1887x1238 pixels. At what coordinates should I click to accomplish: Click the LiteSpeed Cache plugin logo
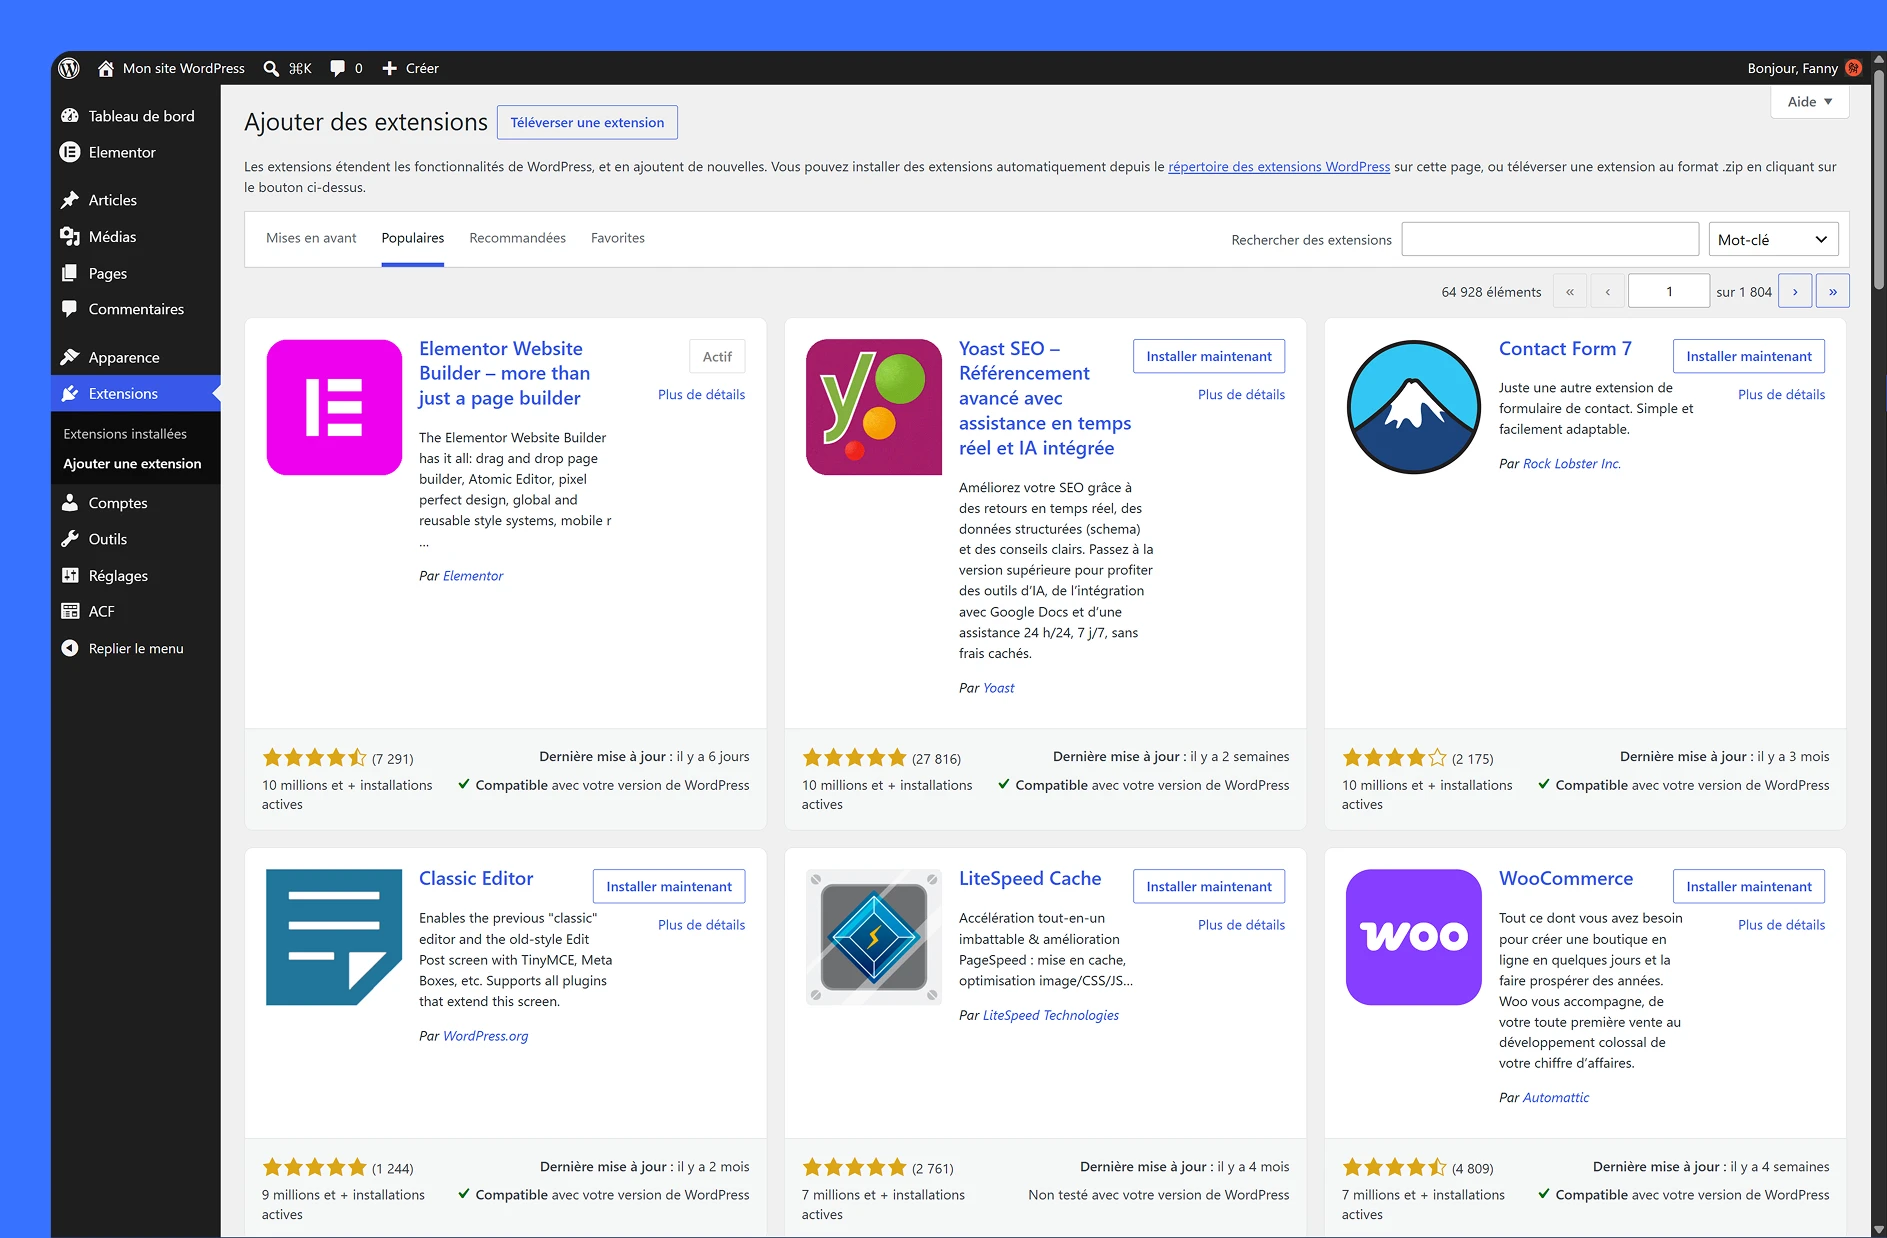coord(874,937)
